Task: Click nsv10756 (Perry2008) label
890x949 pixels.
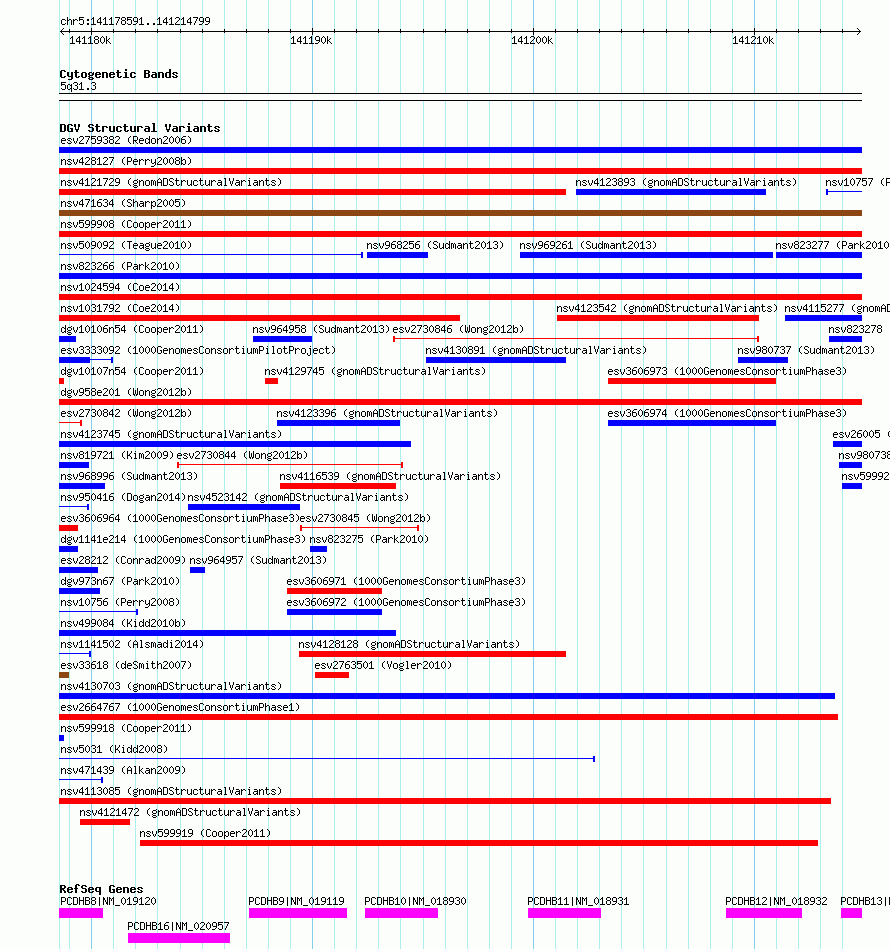Action: click(120, 602)
